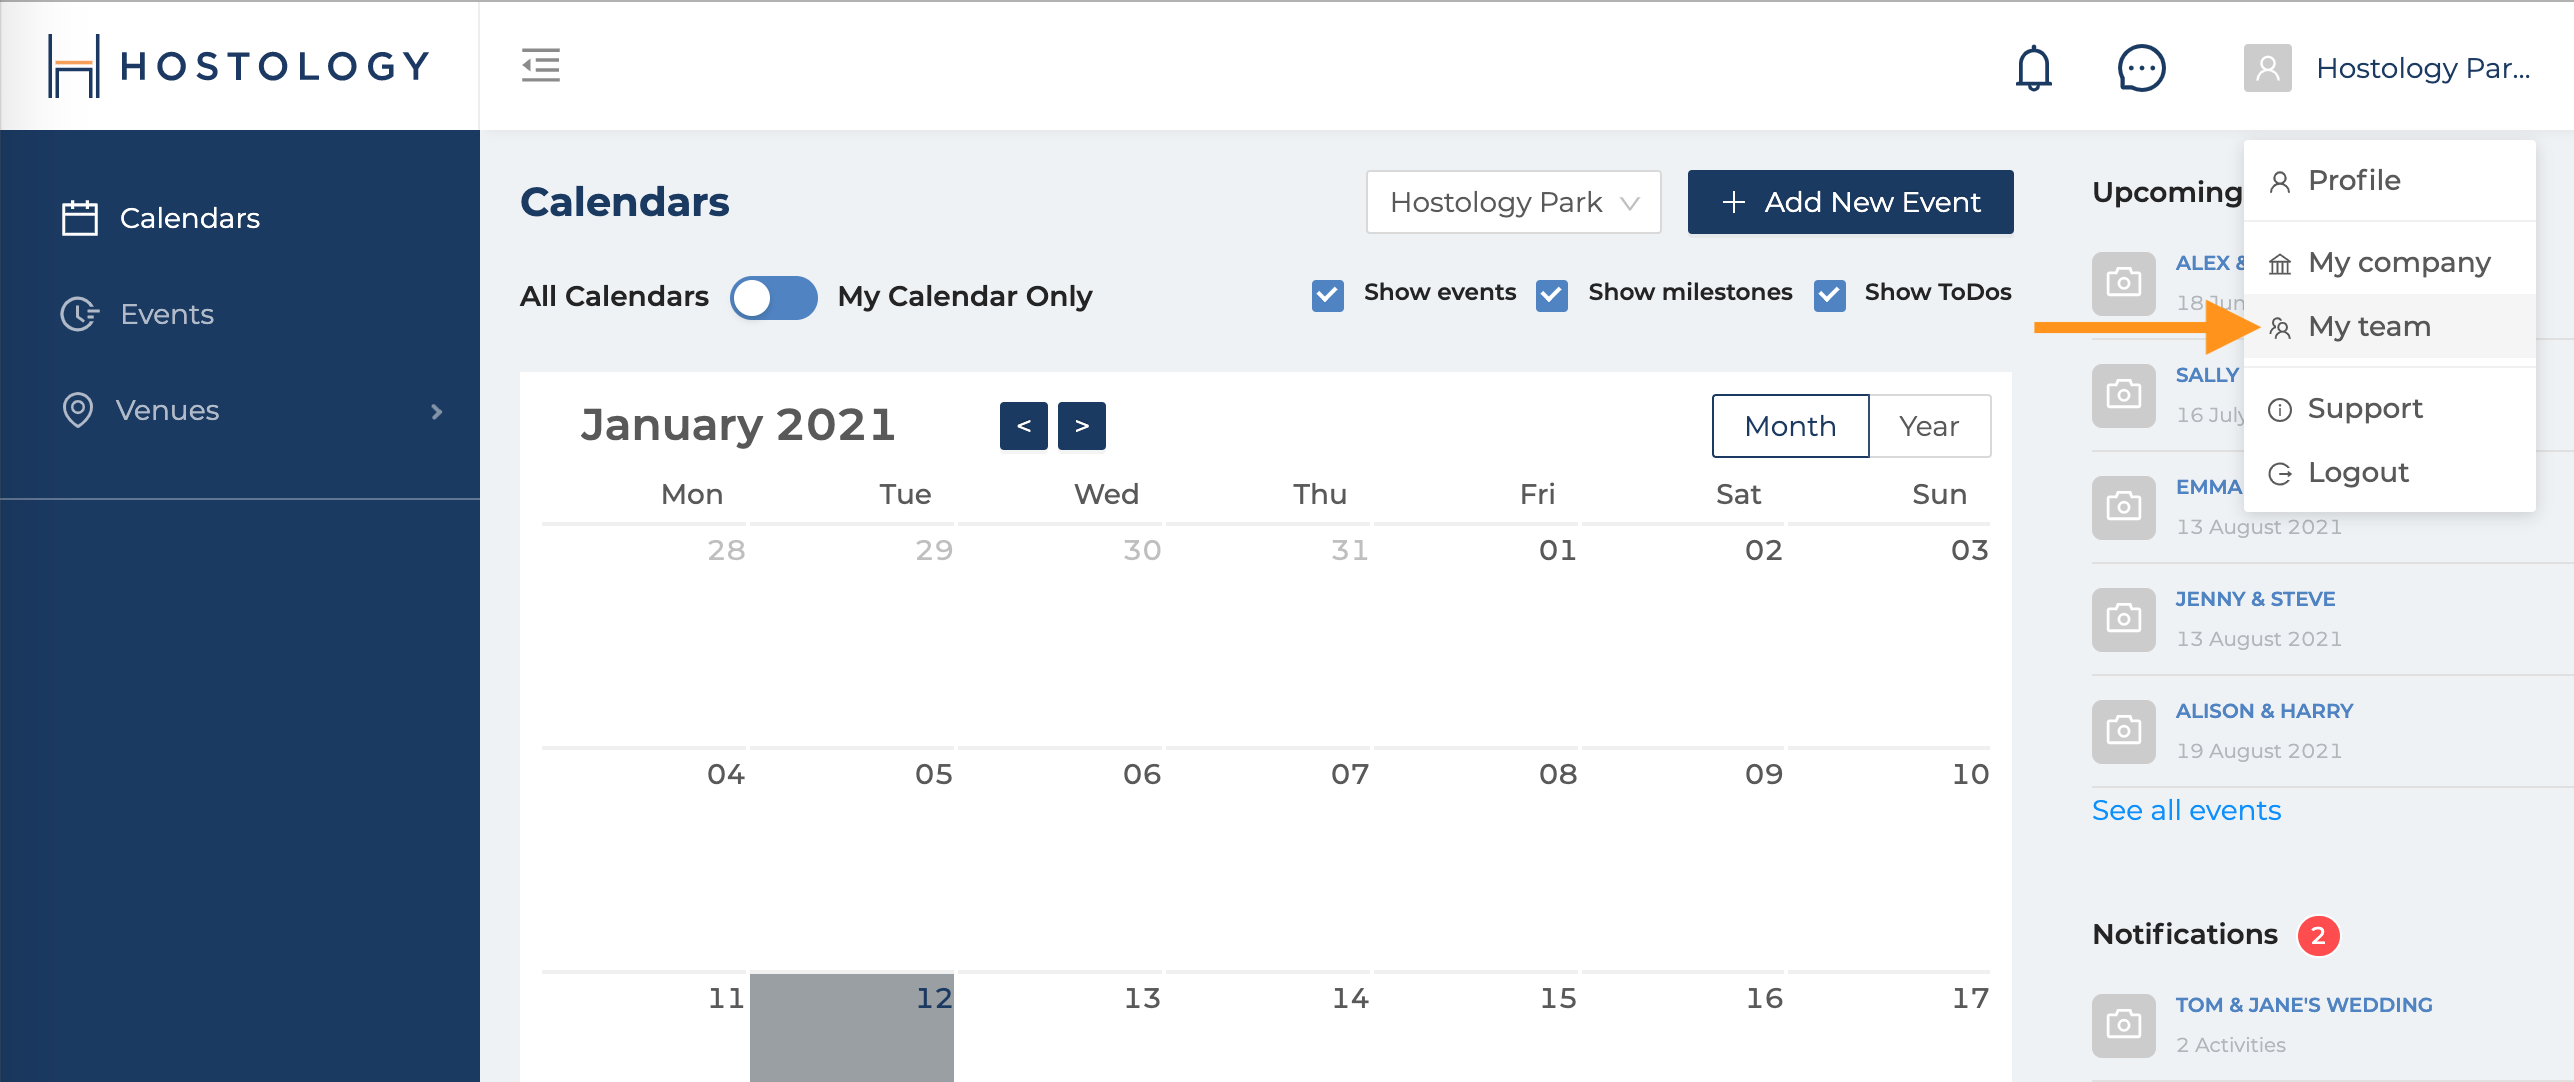Image resolution: width=2574 pixels, height=1082 pixels.
Task: Select the highlighted day 12 cell
Action: [851, 1027]
